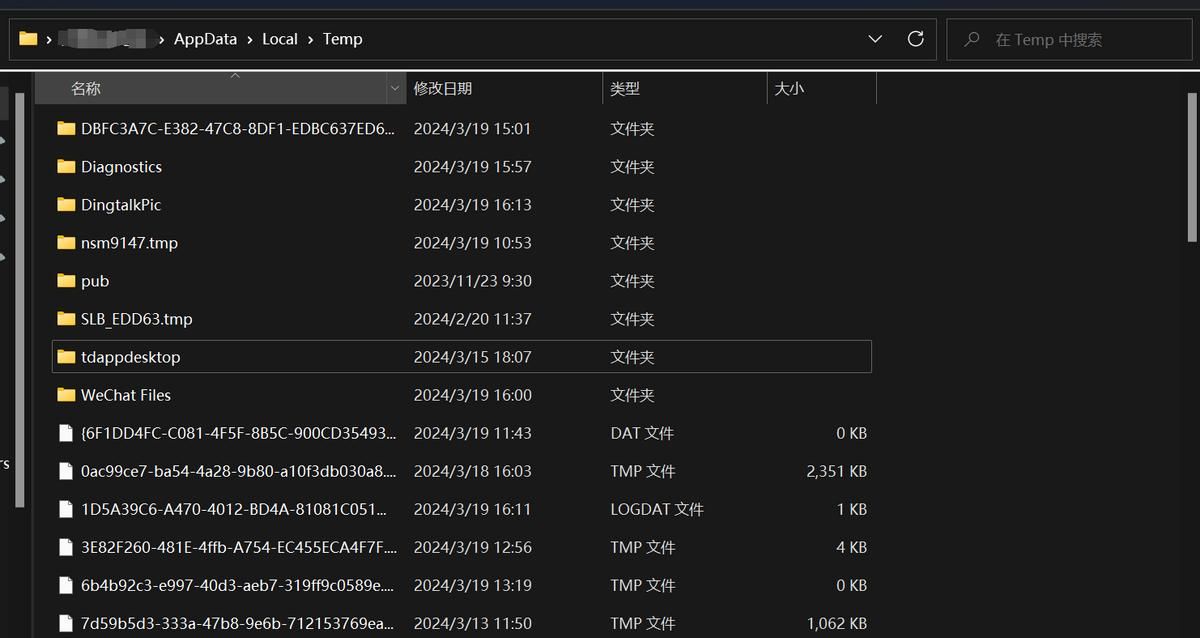The width and height of the screenshot is (1200, 638).
Task: Select file icon of 1D5A39C6 LOGDAT file
Action: point(66,509)
